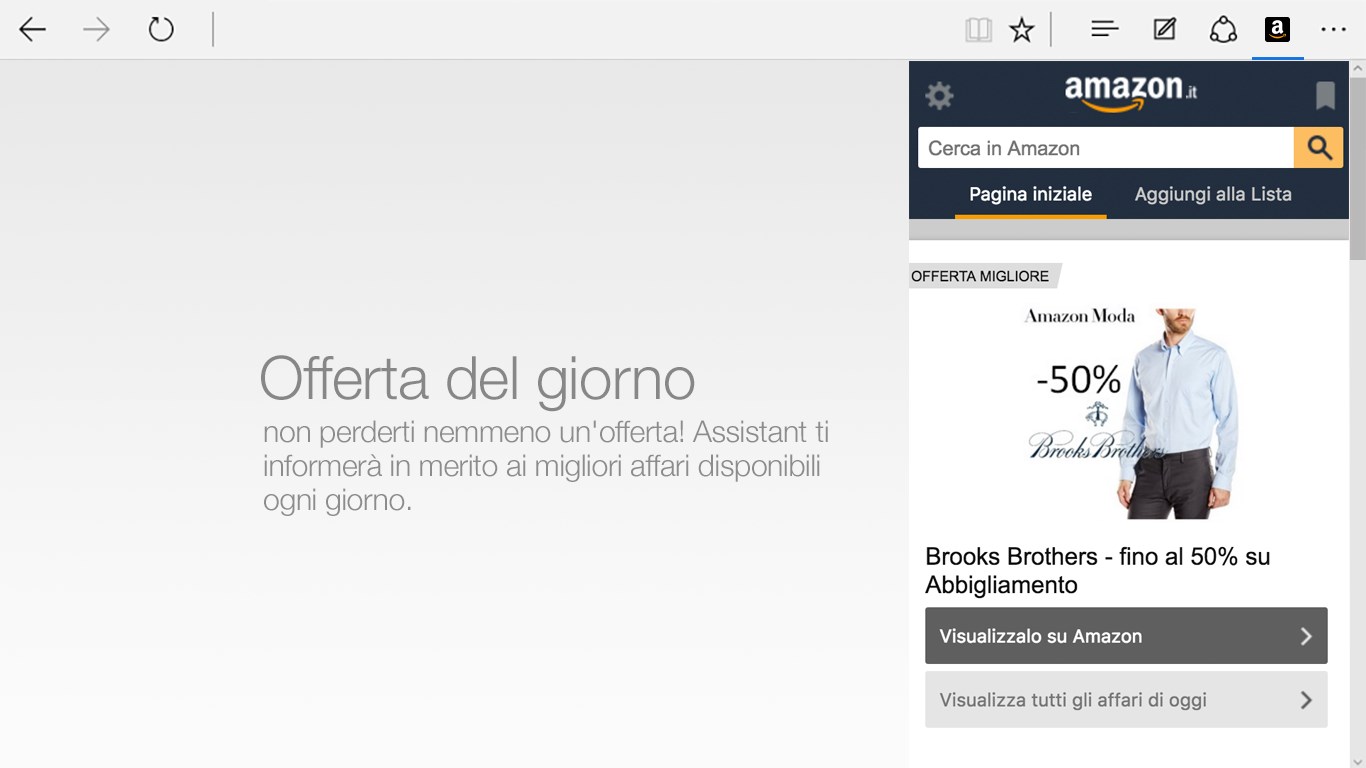This screenshot has height=768, width=1366.
Task: Click the bookmark icon in Amazon panel
Action: (1325, 96)
